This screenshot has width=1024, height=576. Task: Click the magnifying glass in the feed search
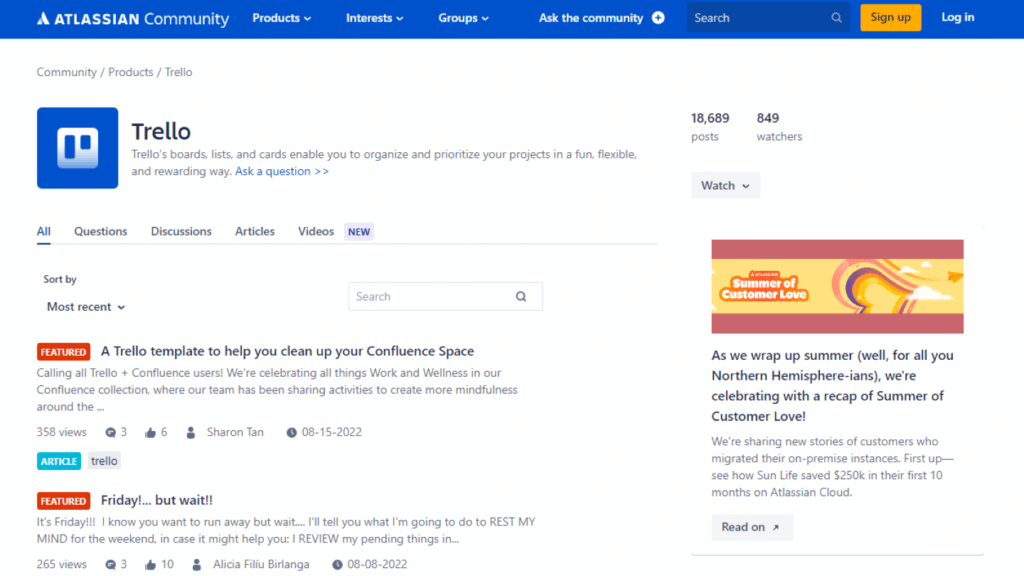[x=521, y=296]
